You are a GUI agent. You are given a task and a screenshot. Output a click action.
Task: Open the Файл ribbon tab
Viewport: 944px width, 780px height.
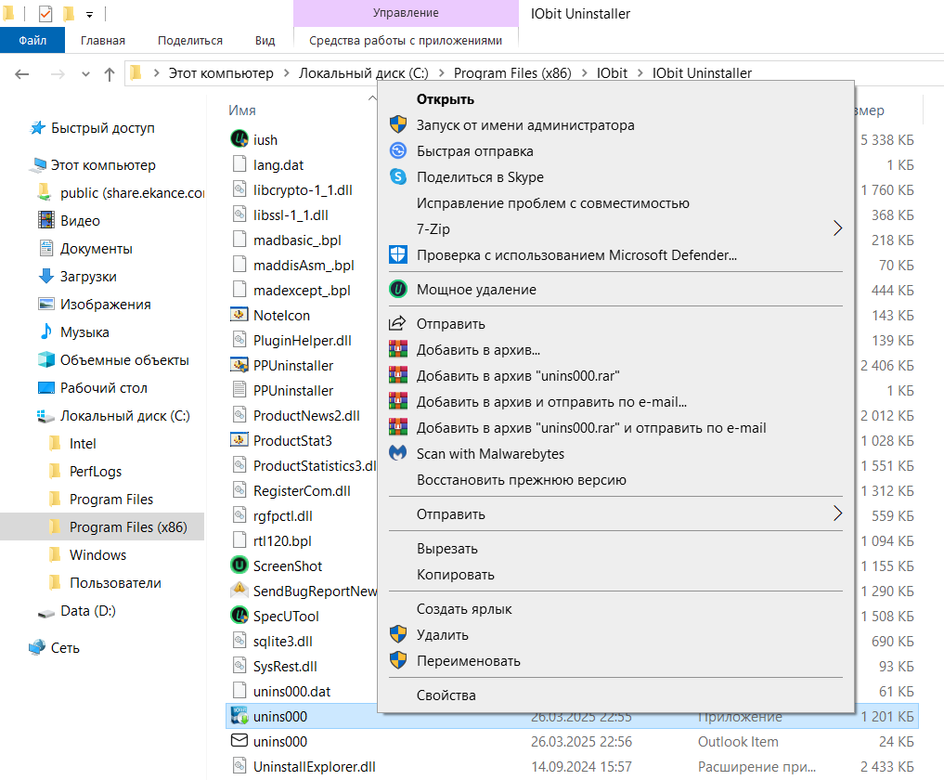point(33,40)
